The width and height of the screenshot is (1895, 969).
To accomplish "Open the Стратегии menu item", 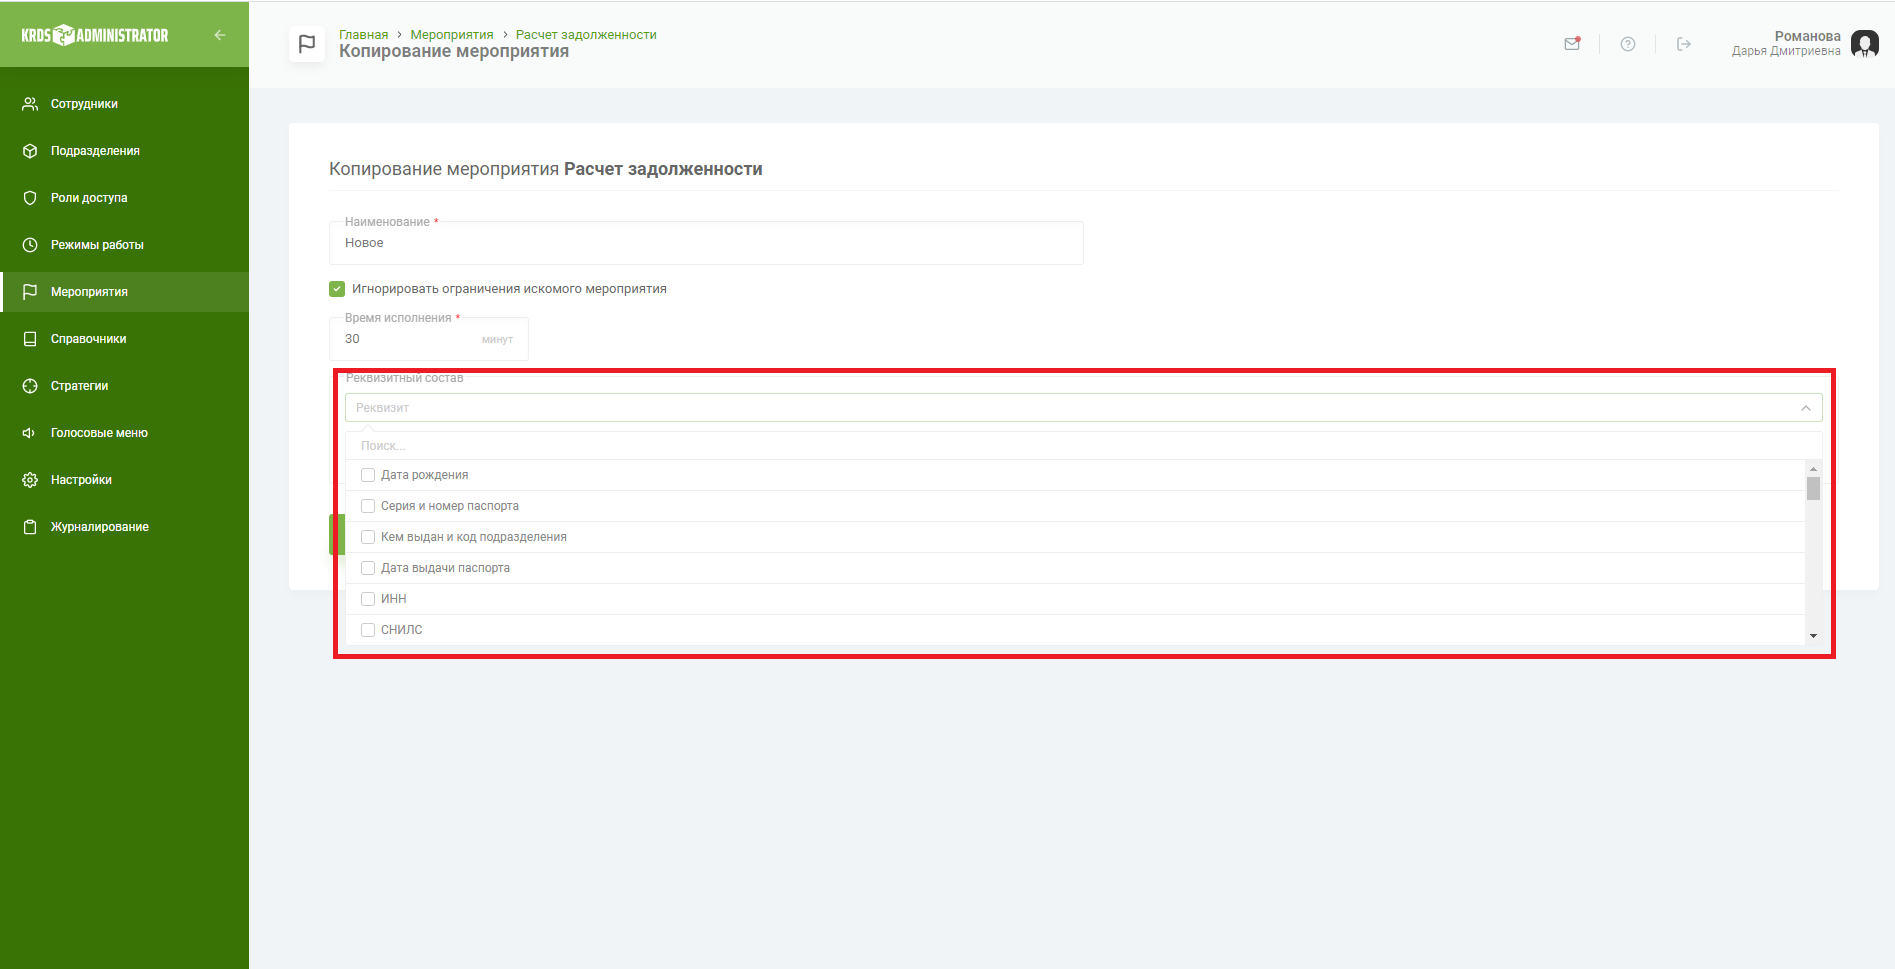I will click(x=125, y=386).
